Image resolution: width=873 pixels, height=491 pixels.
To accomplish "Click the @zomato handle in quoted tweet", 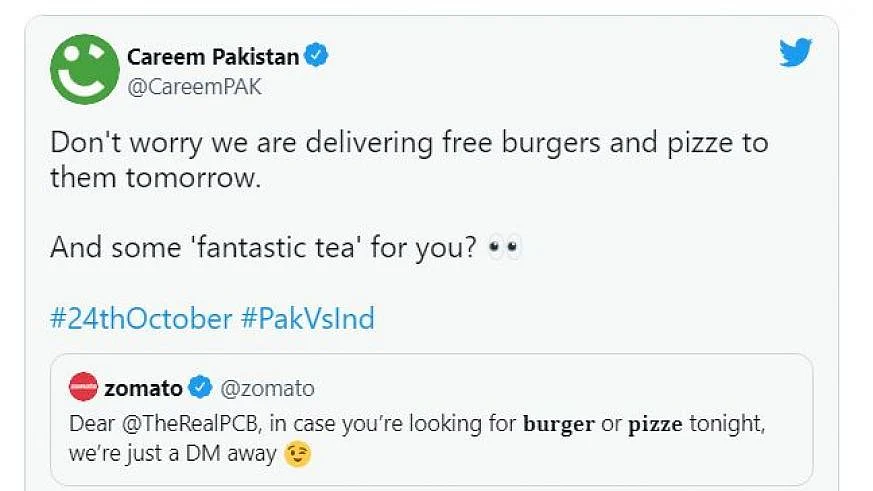I will click(x=267, y=388).
